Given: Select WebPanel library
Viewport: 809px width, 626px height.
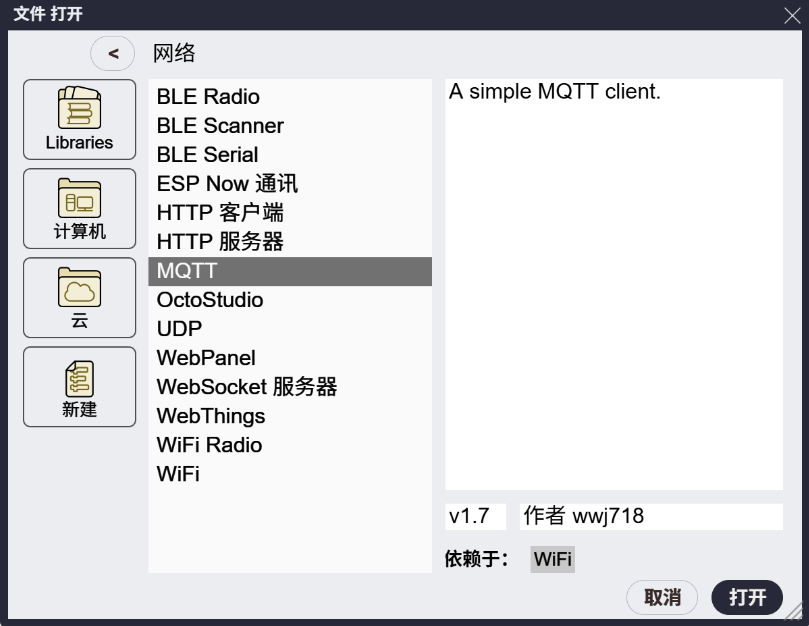Looking at the screenshot, I should (x=290, y=358).
